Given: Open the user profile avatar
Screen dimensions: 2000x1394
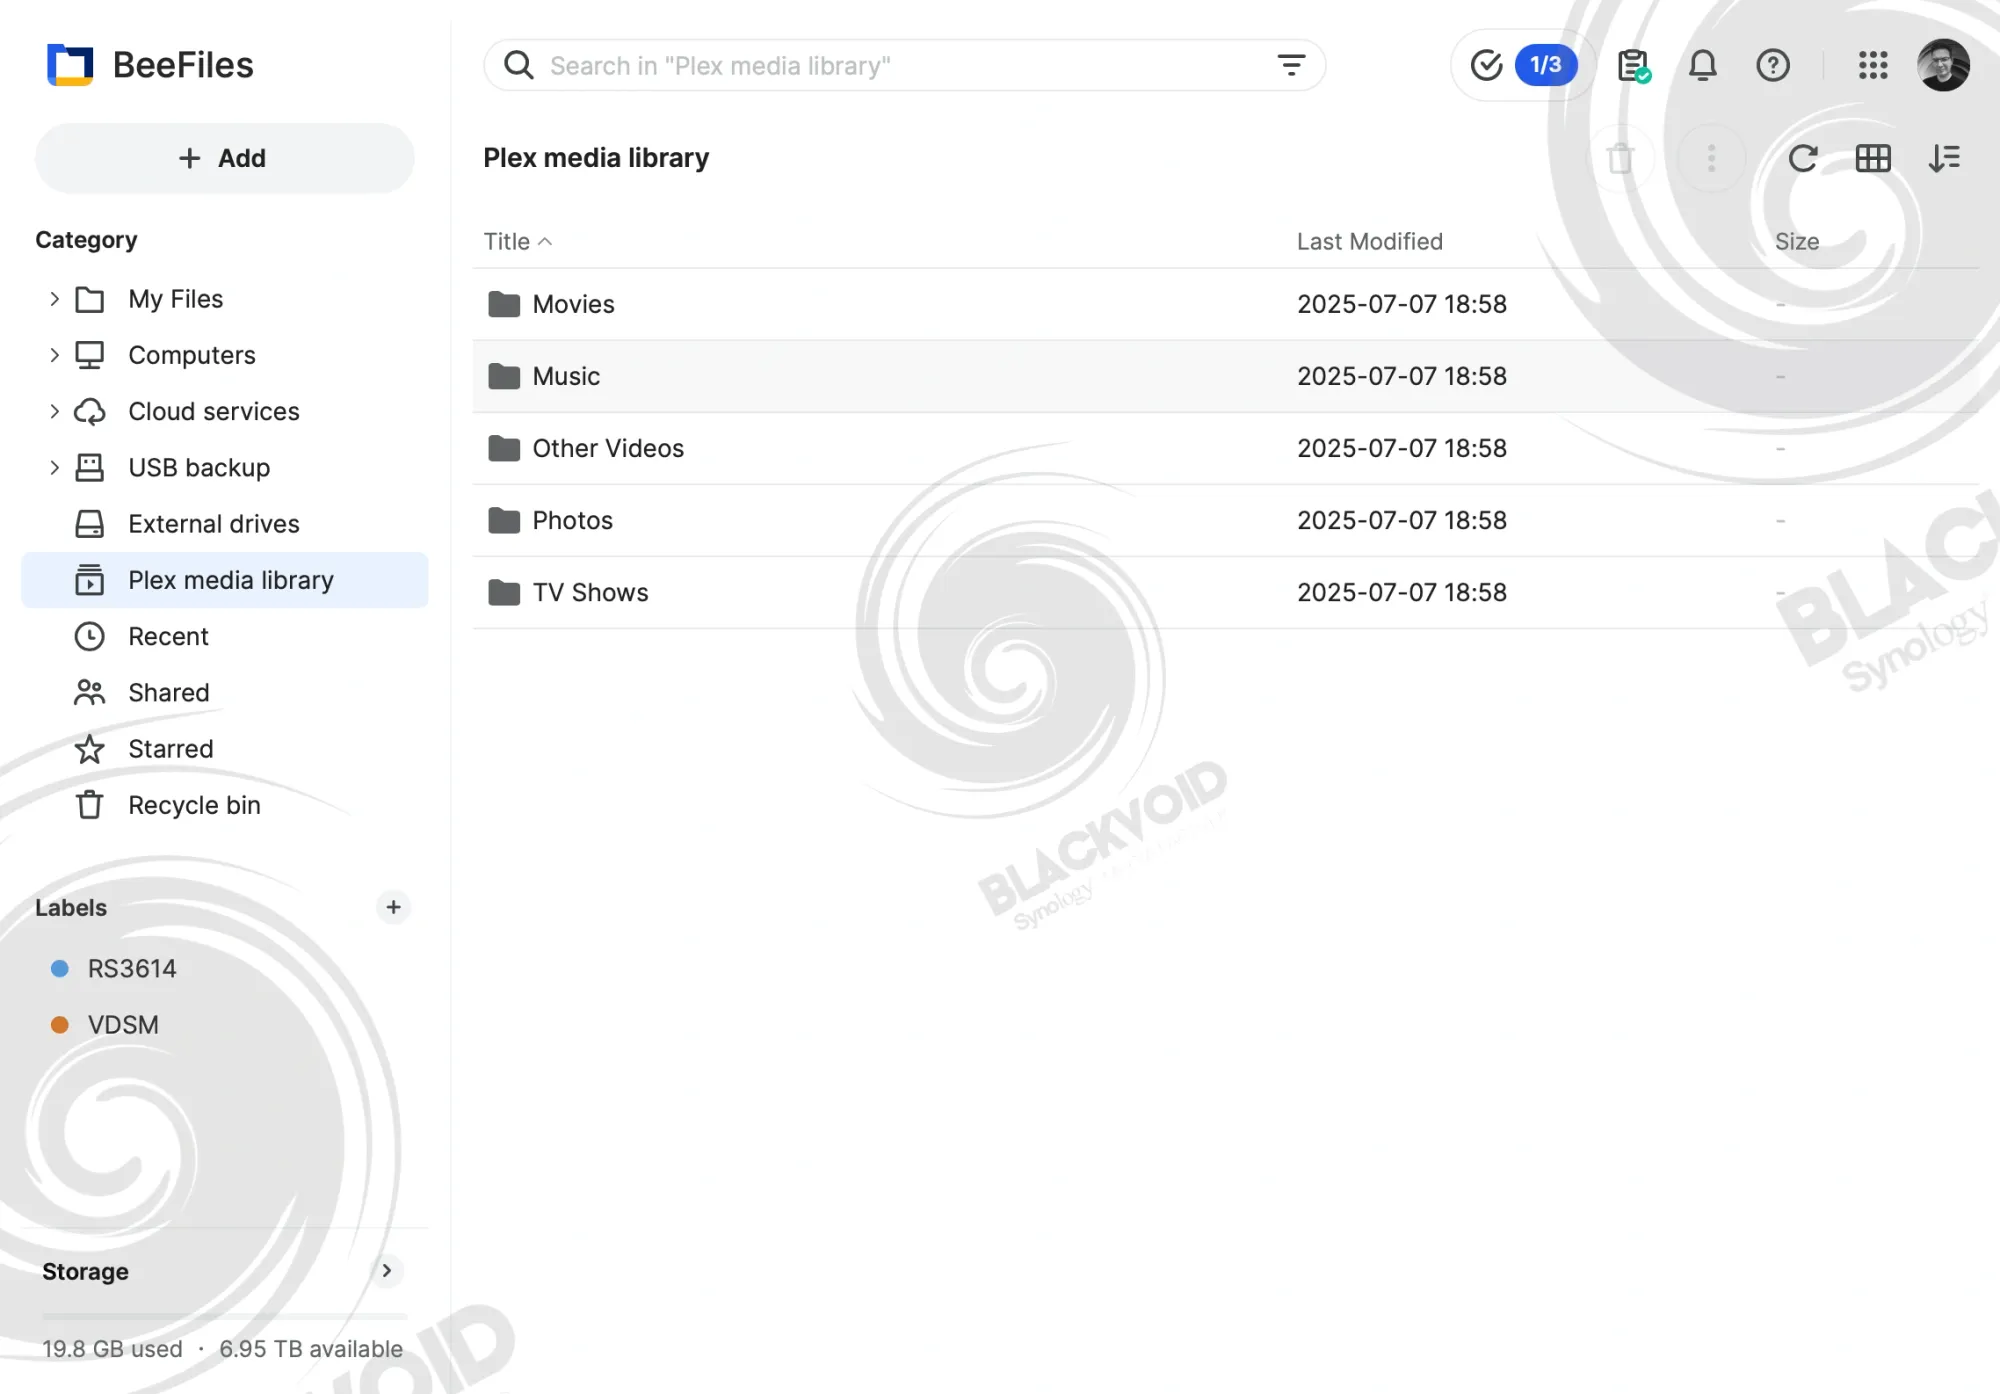Looking at the screenshot, I should 1942,65.
